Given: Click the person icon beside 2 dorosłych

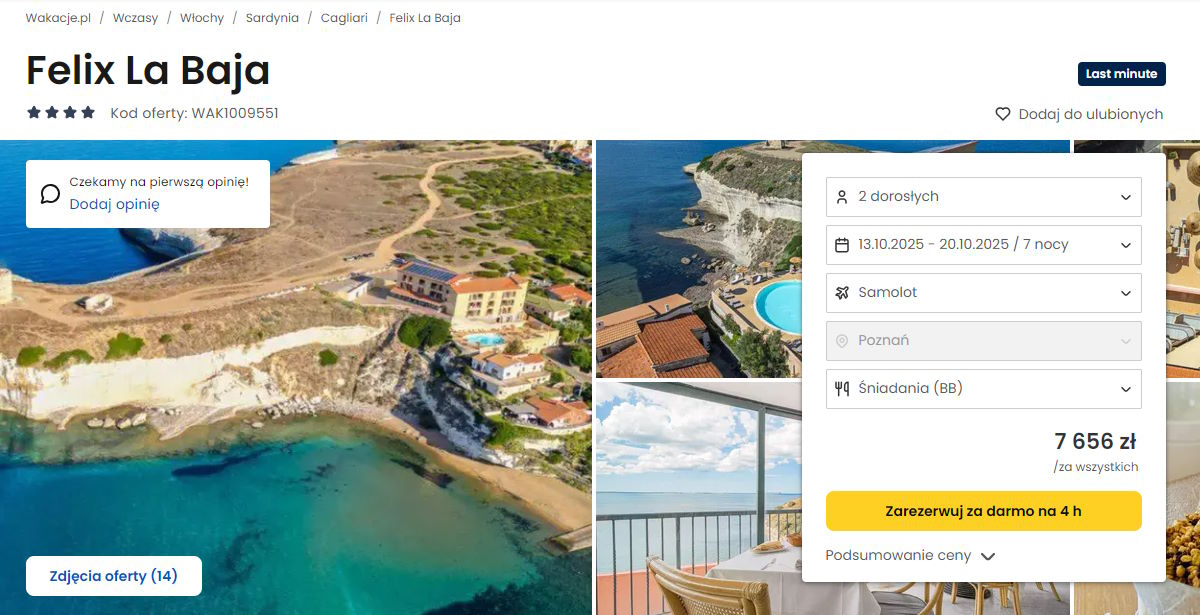Looking at the screenshot, I should pyautogui.click(x=841, y=197).
